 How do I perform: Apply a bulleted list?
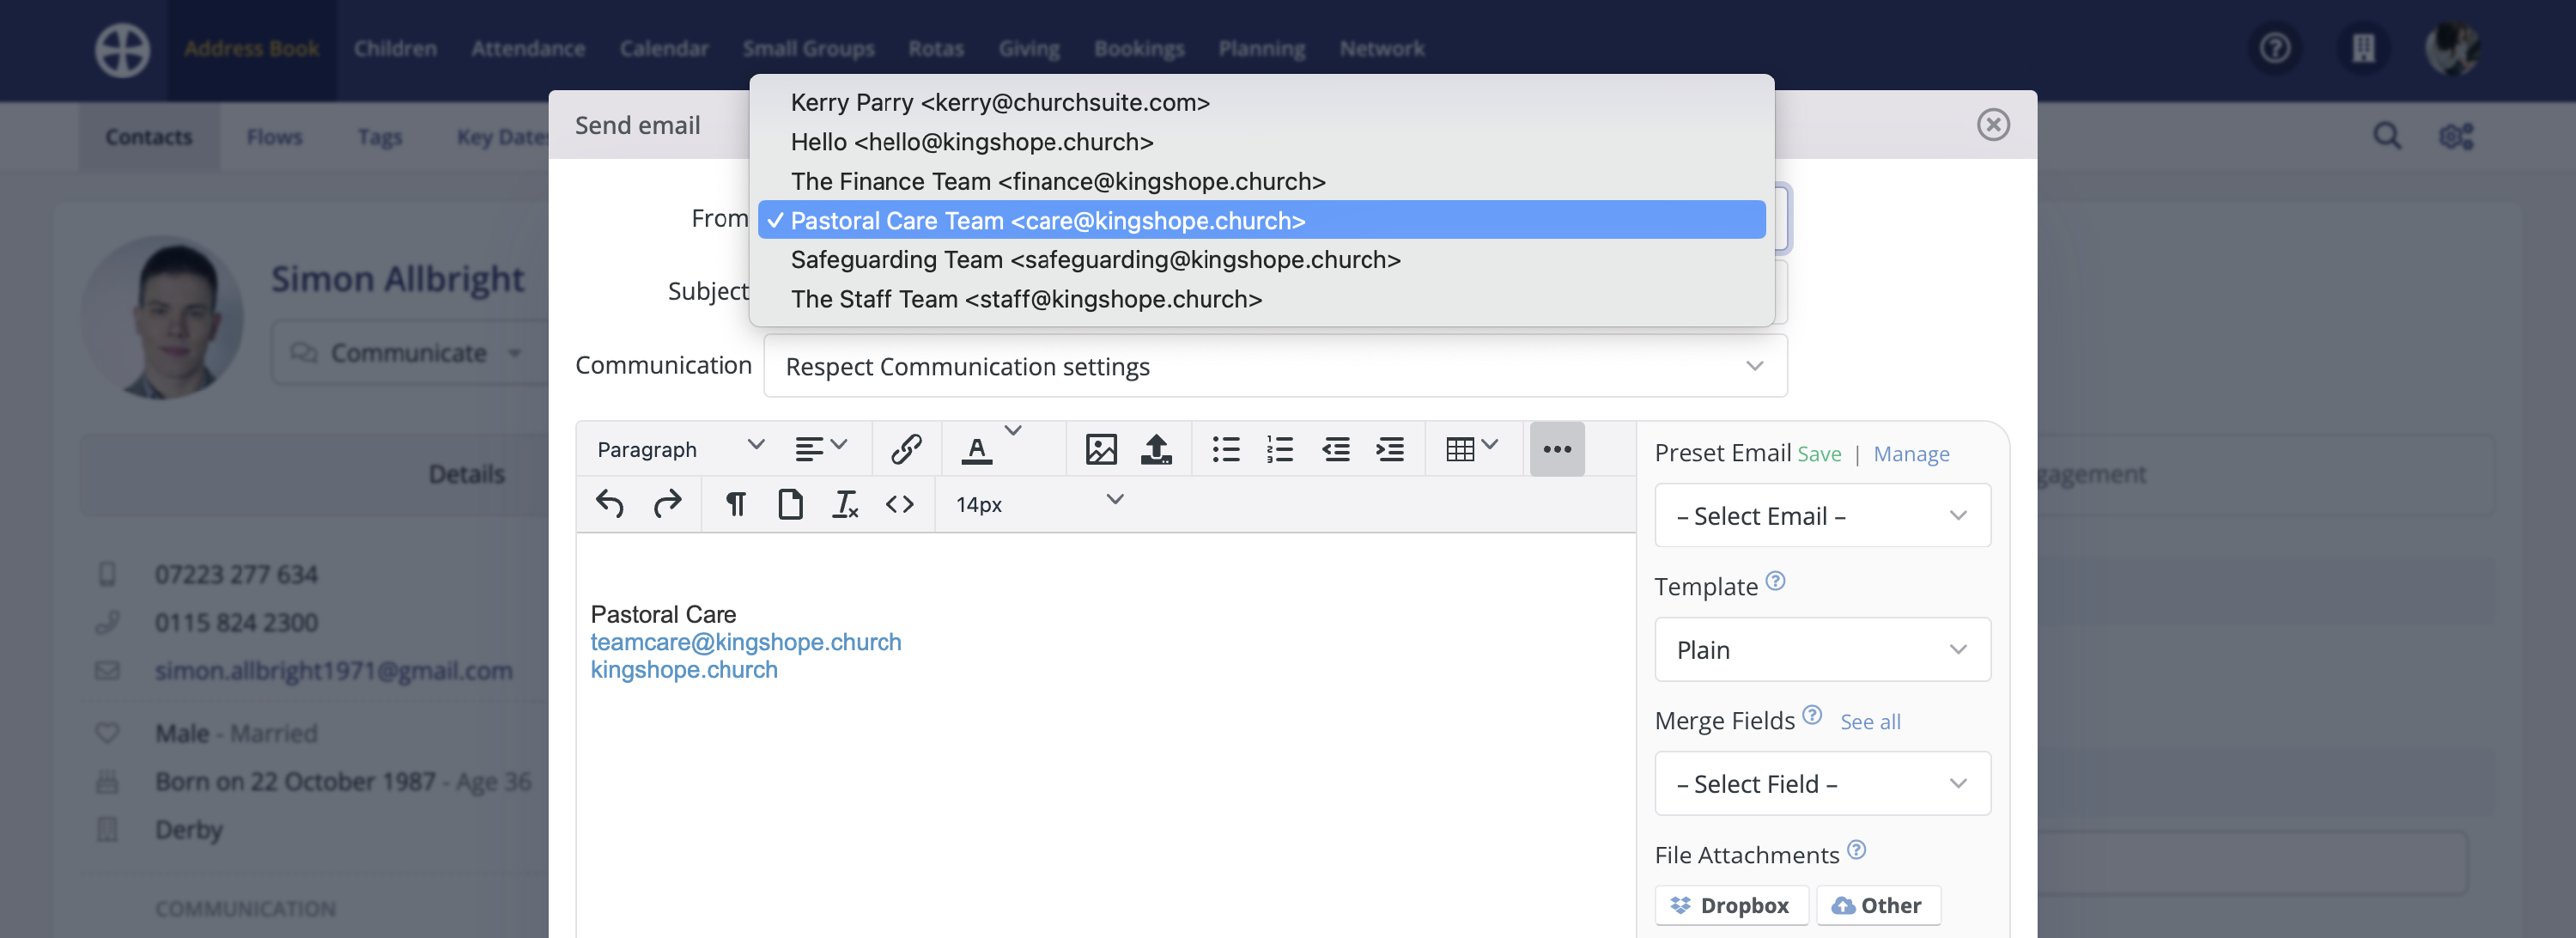click(x=1226, y=449)
